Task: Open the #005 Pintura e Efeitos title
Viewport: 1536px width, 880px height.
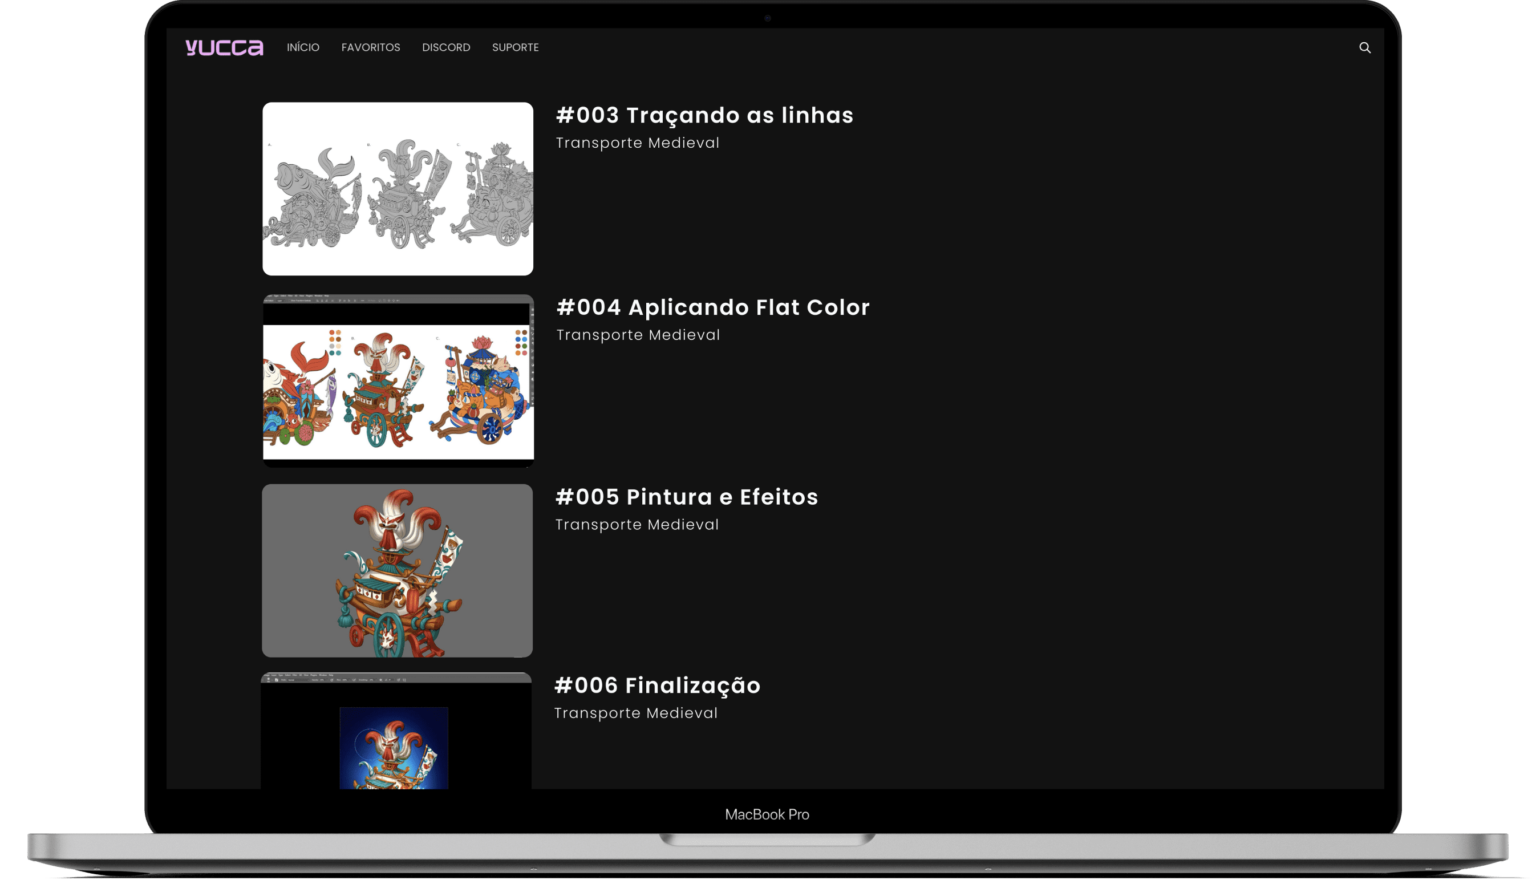Action: [686, 497]
